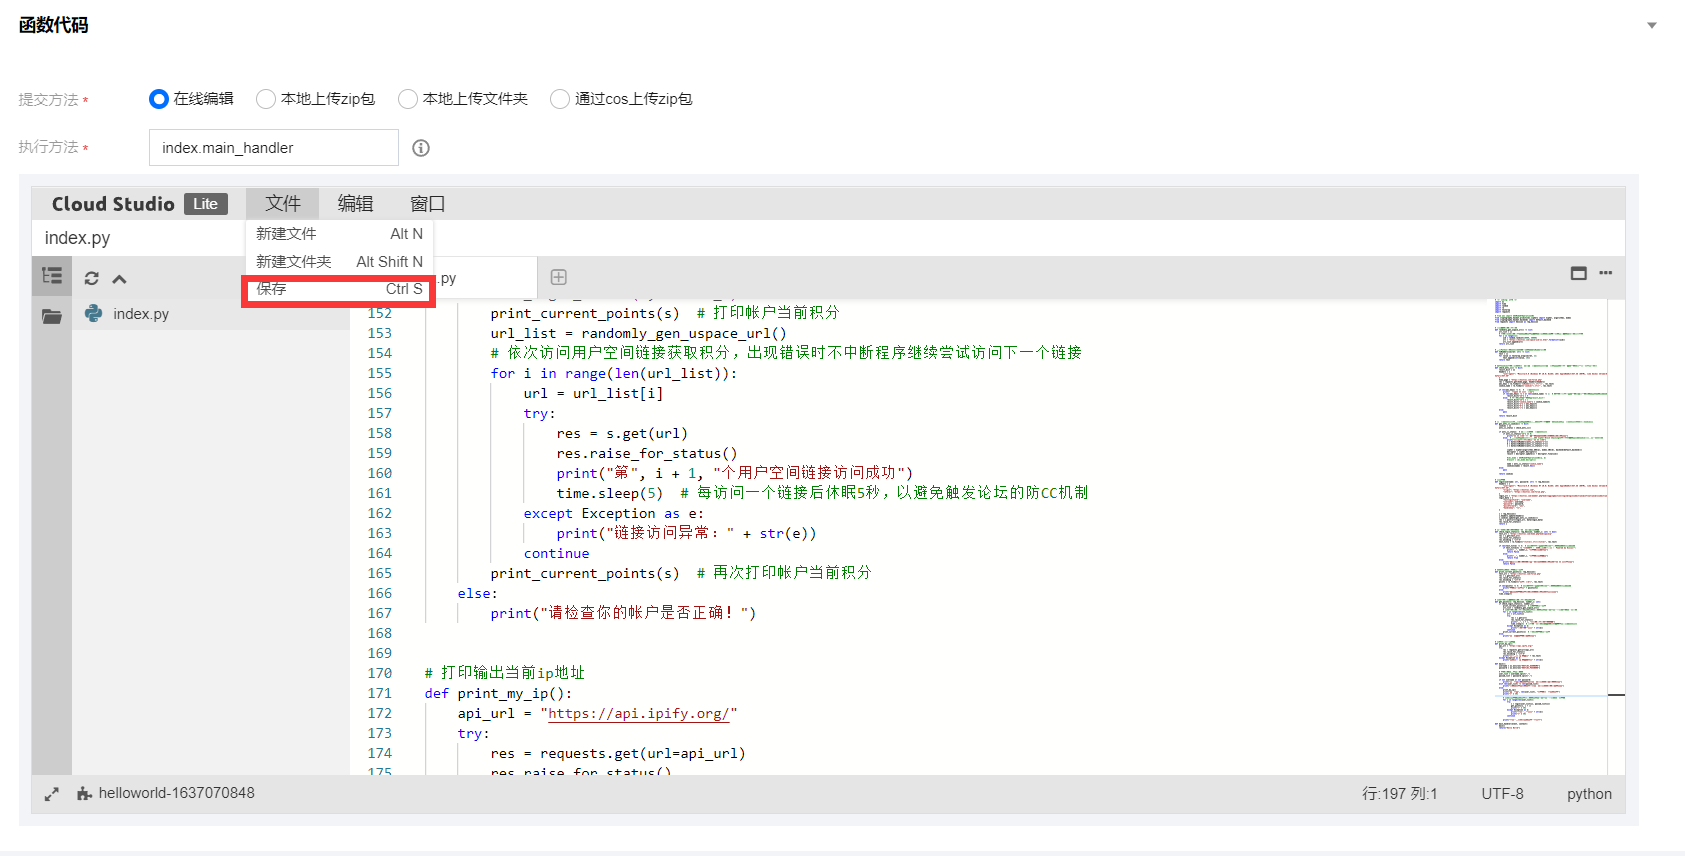Click the fullscreen expand icon in status bar
Viewport: 1685px width, 856px height.
[x=52, y=794]
